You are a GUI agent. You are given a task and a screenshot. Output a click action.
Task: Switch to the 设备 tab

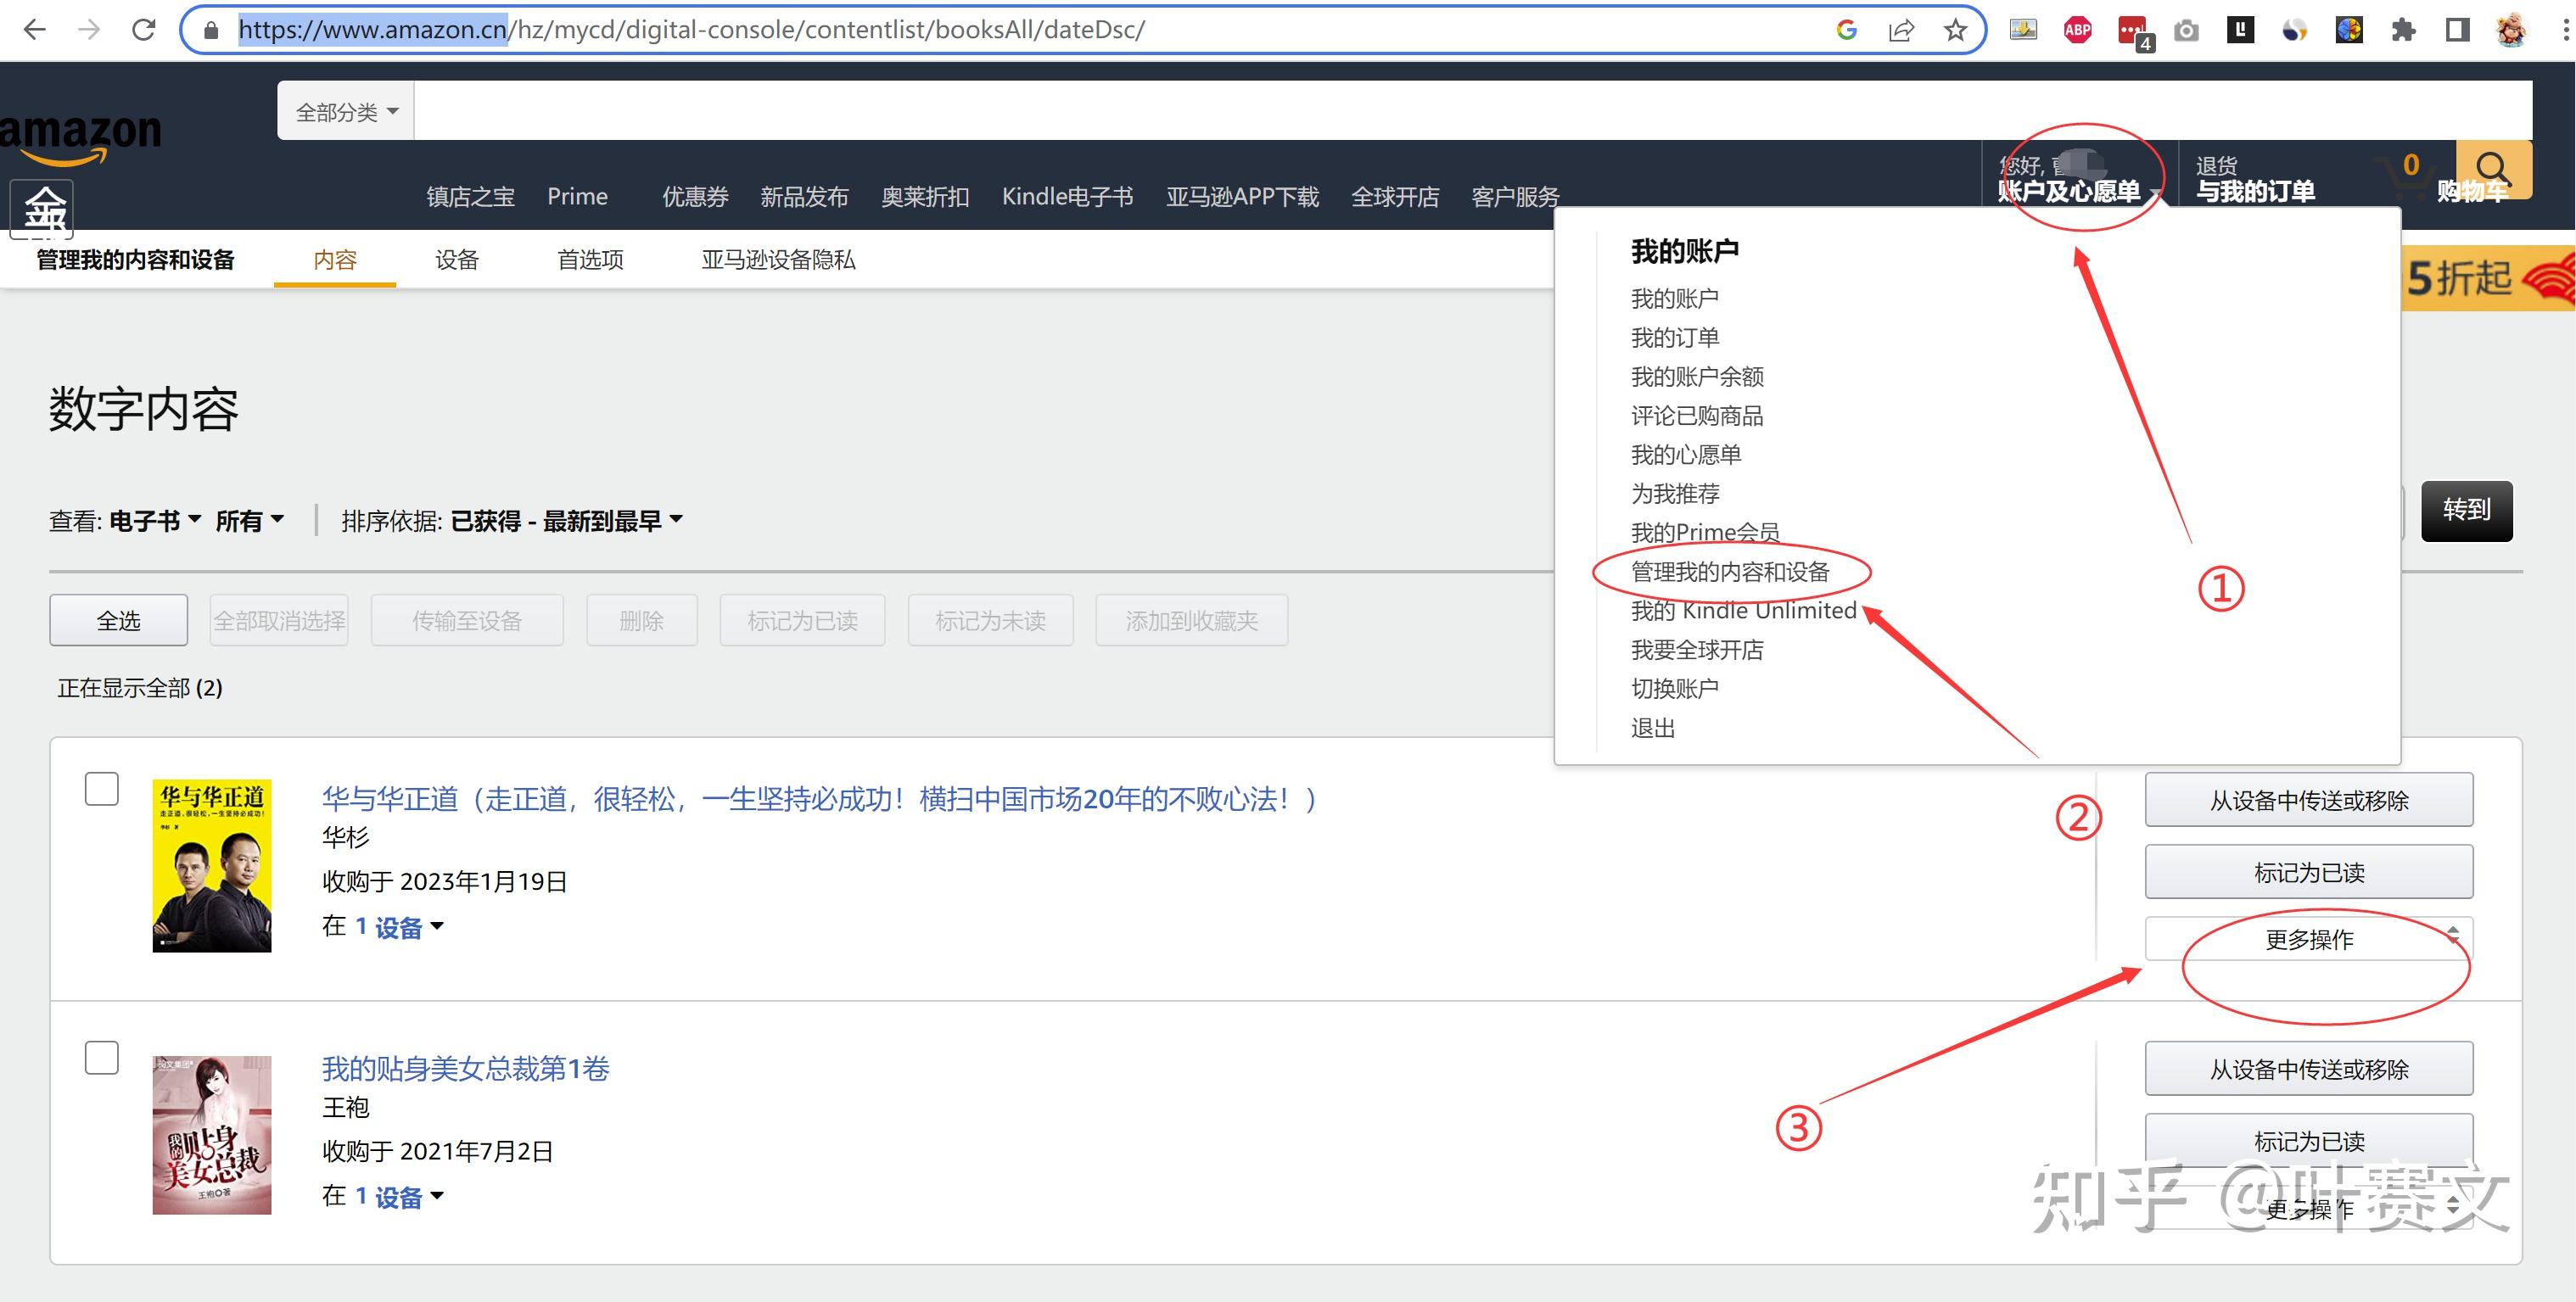[457, 260]
